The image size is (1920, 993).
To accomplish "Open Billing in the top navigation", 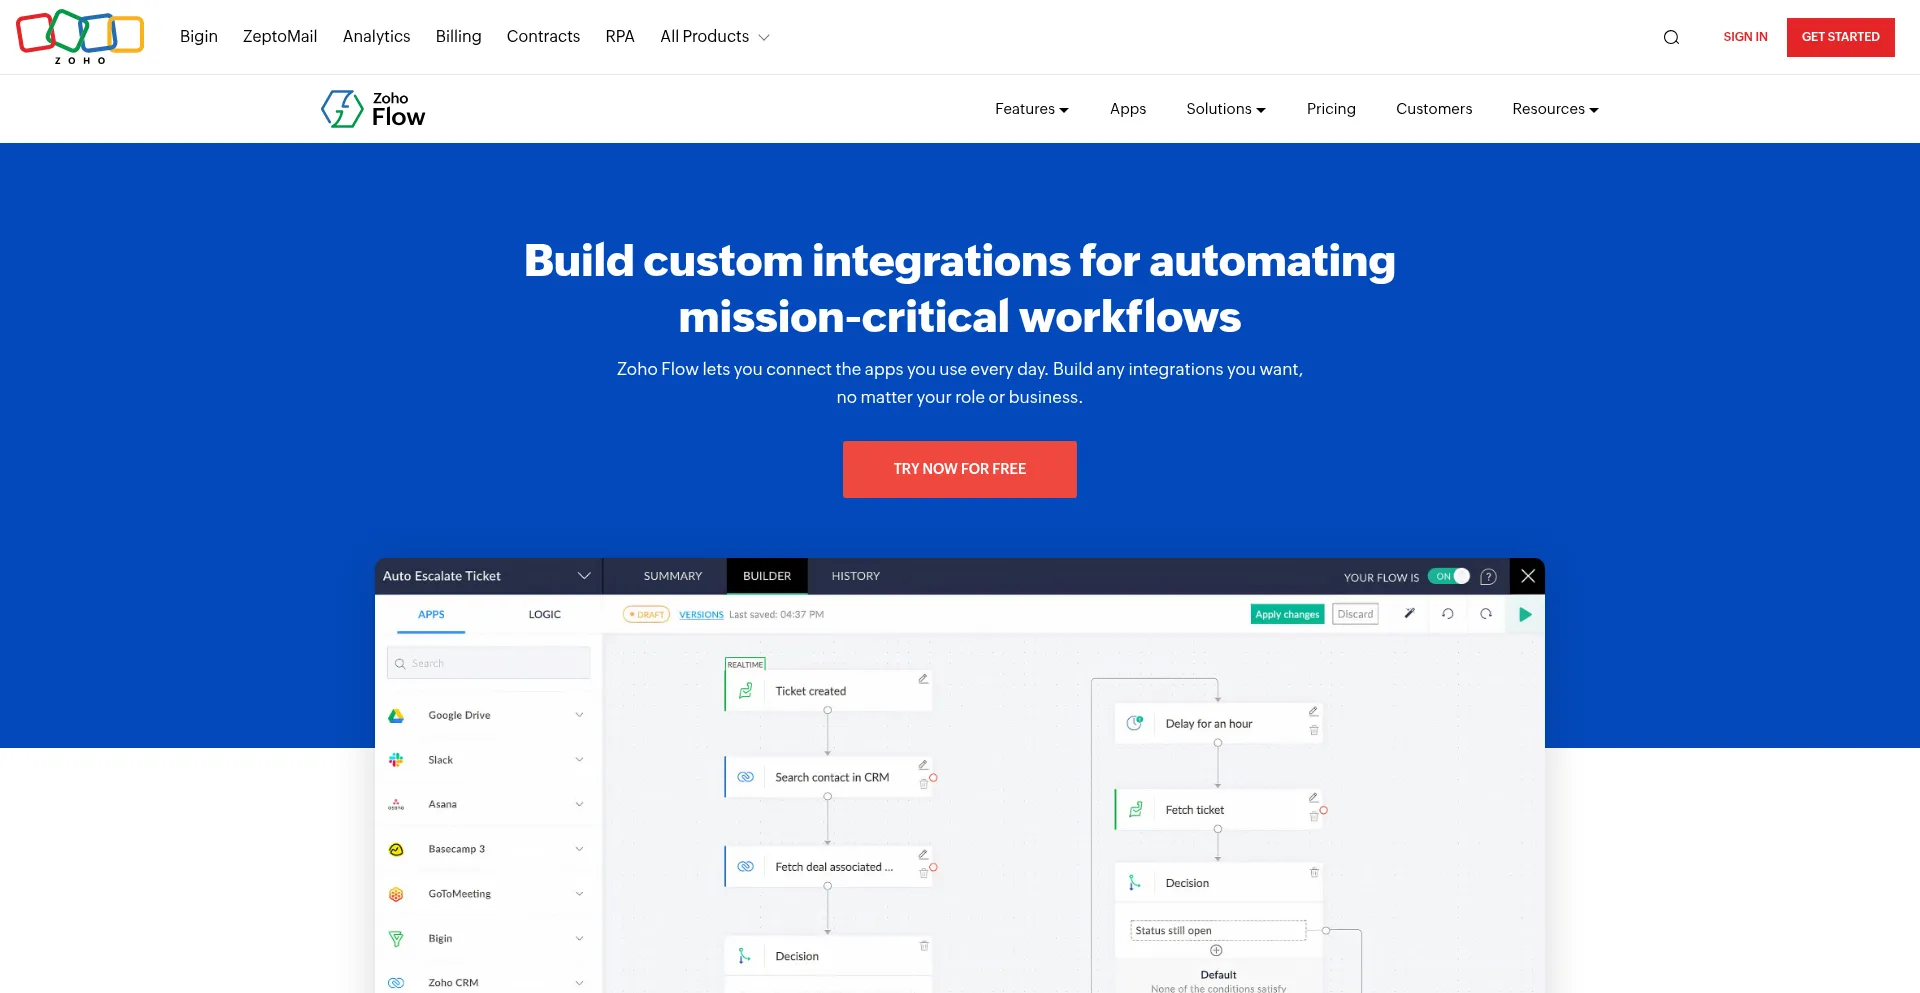I will 458,37.
